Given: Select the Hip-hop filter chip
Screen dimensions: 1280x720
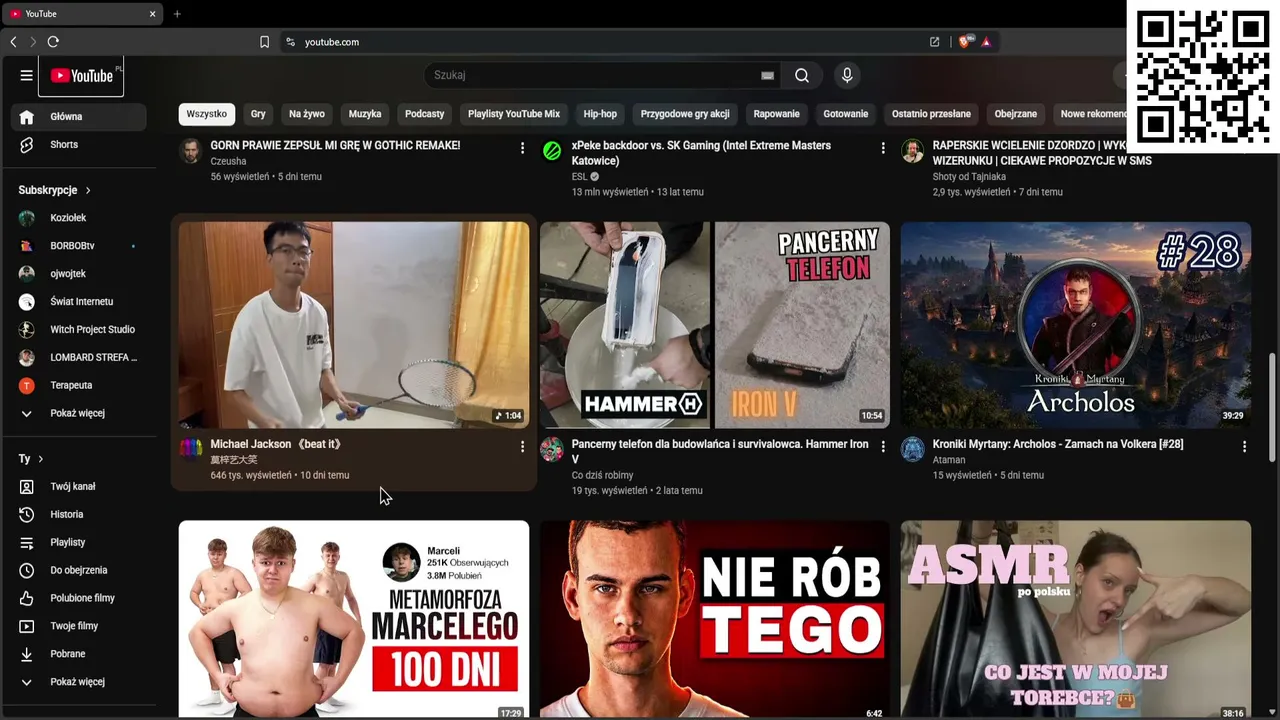Looking at the screenshot, I should [600, 114].
